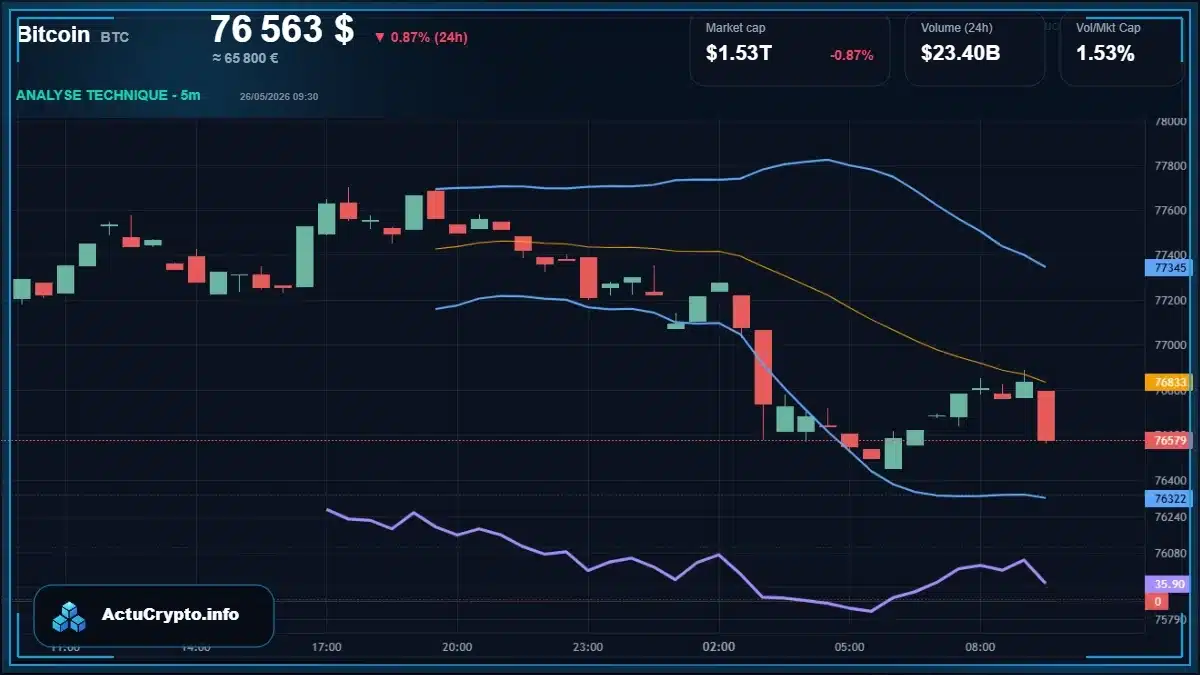Screen dimensions: 1200x675
Task: Click the 02:00 time axis label
Action: pyautogui.click(x=719, y=647)
